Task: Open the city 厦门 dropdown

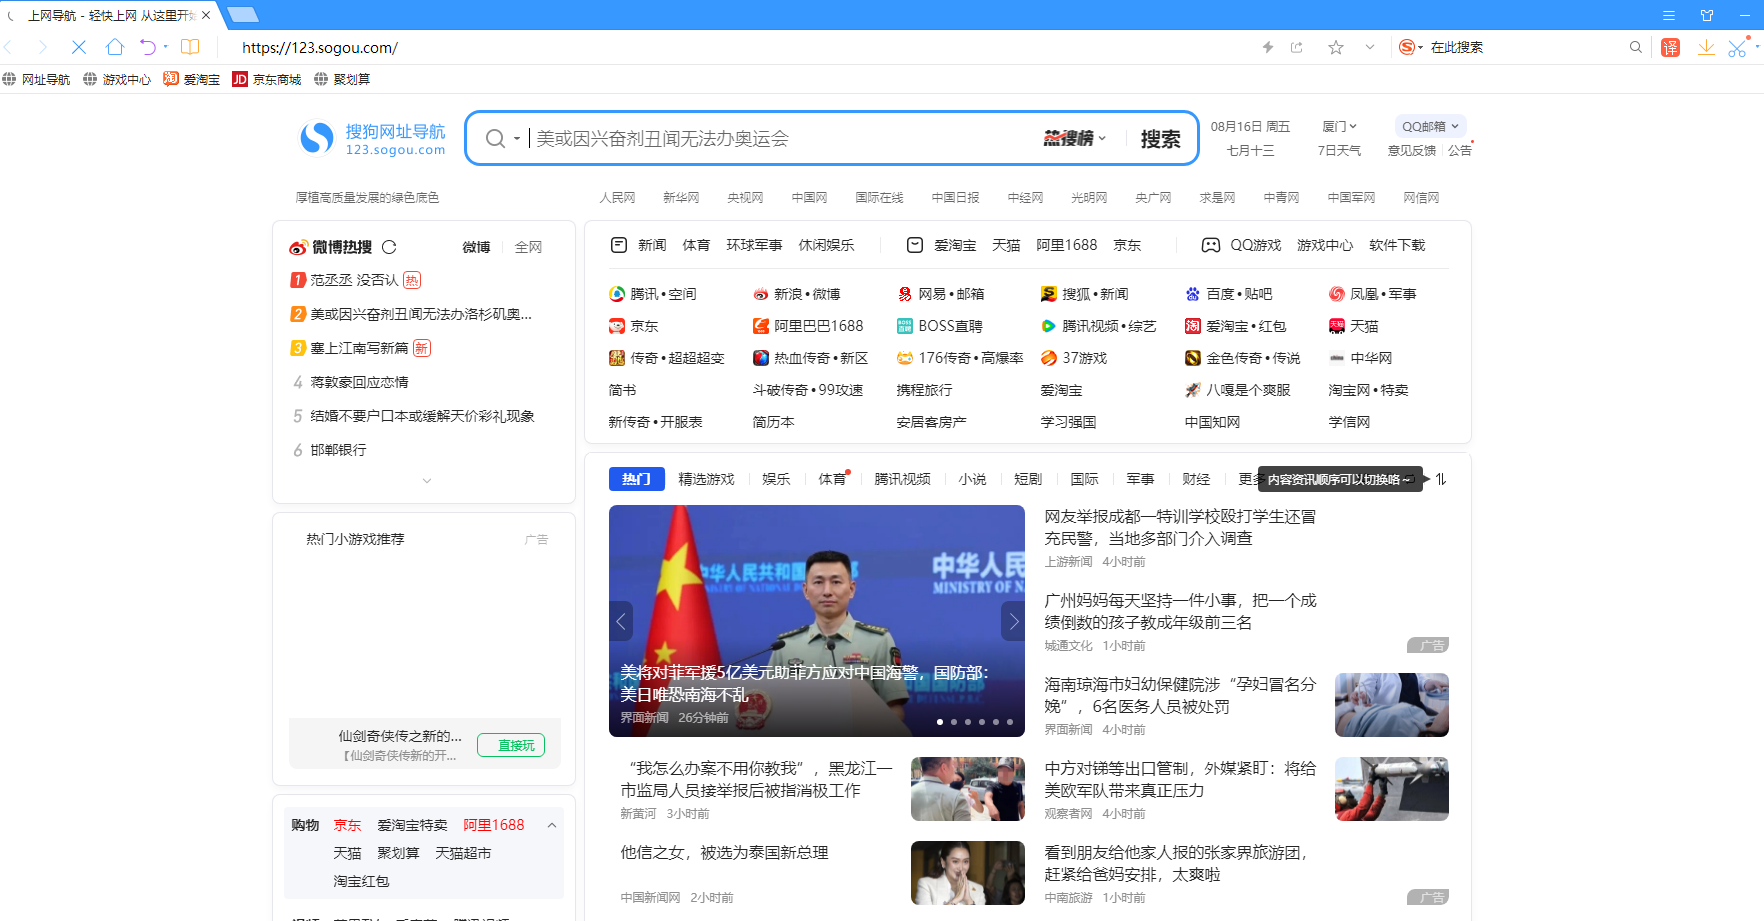Action: [x=1339, y=126]
